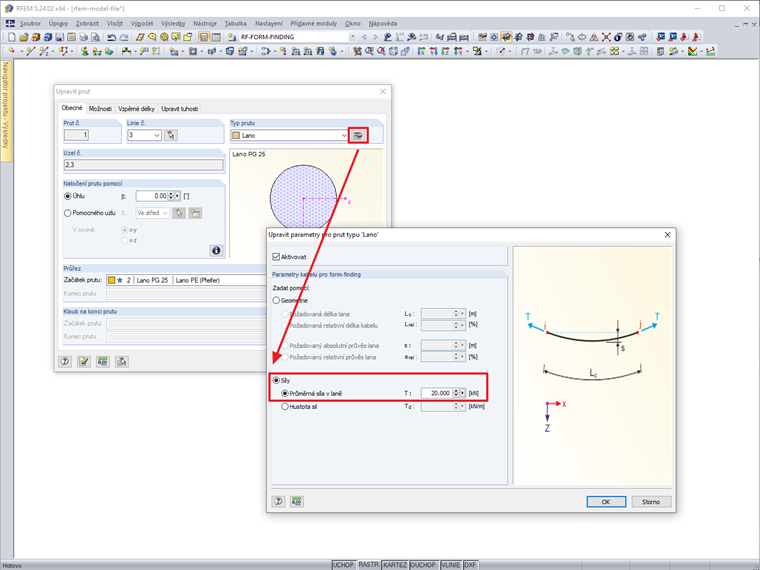Click the new line icon in second toolbar
Image resolution: width=760 pixels, height=570 pixels.
click(31, 51)
